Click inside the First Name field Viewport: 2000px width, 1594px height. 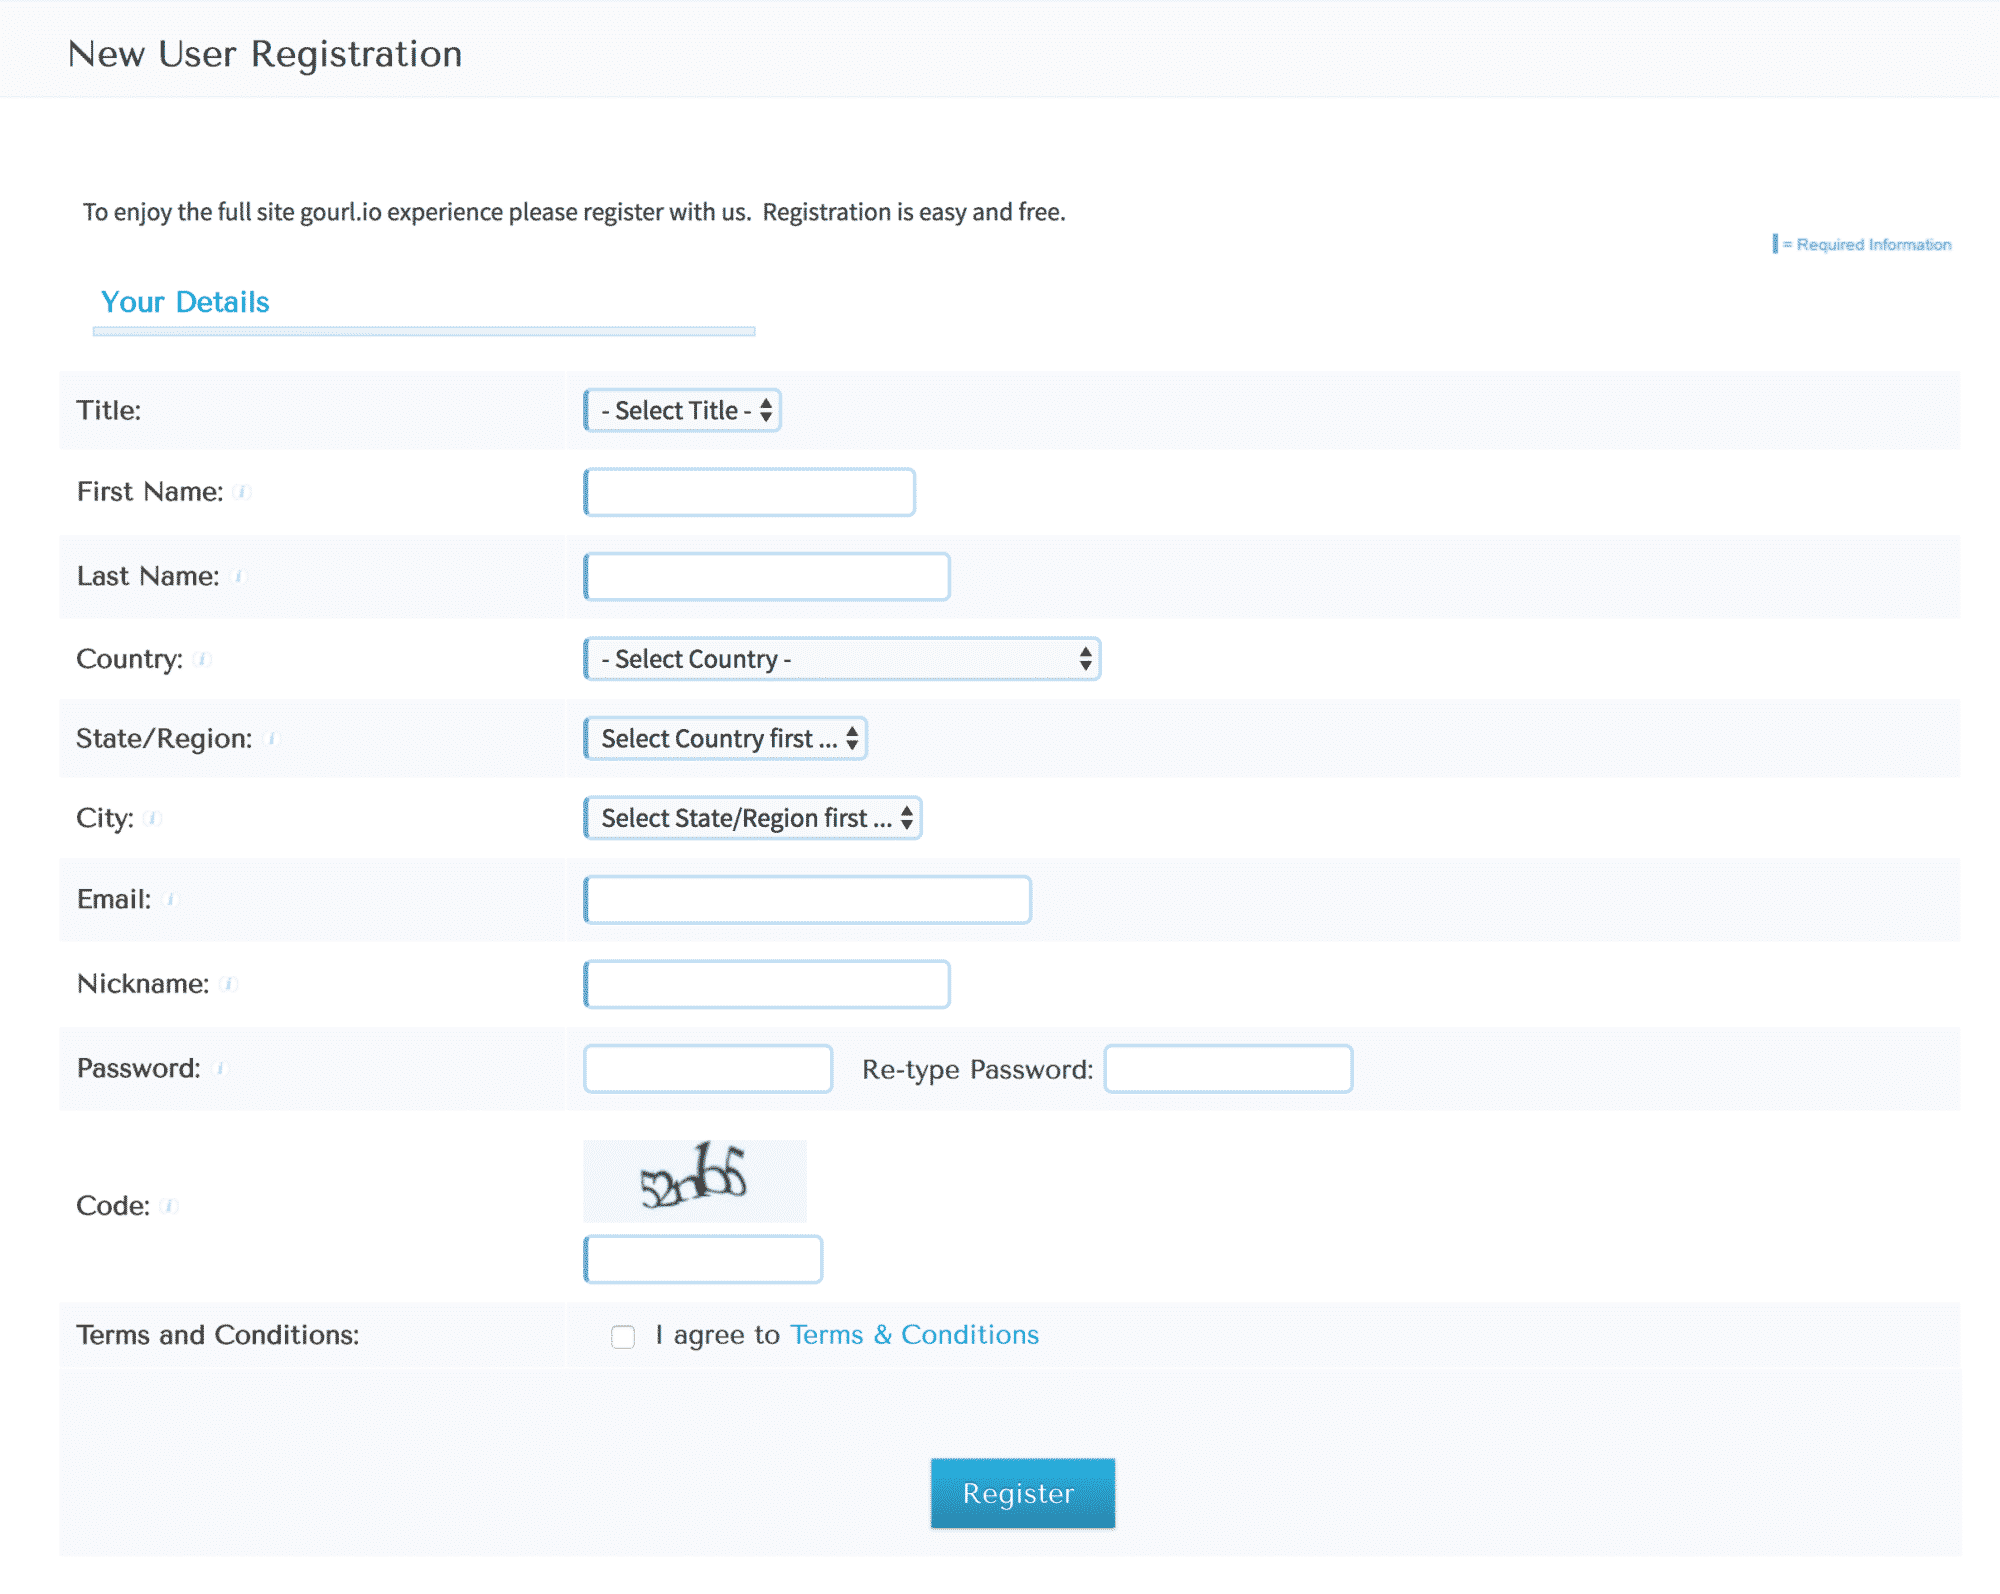tap(749, 492)
